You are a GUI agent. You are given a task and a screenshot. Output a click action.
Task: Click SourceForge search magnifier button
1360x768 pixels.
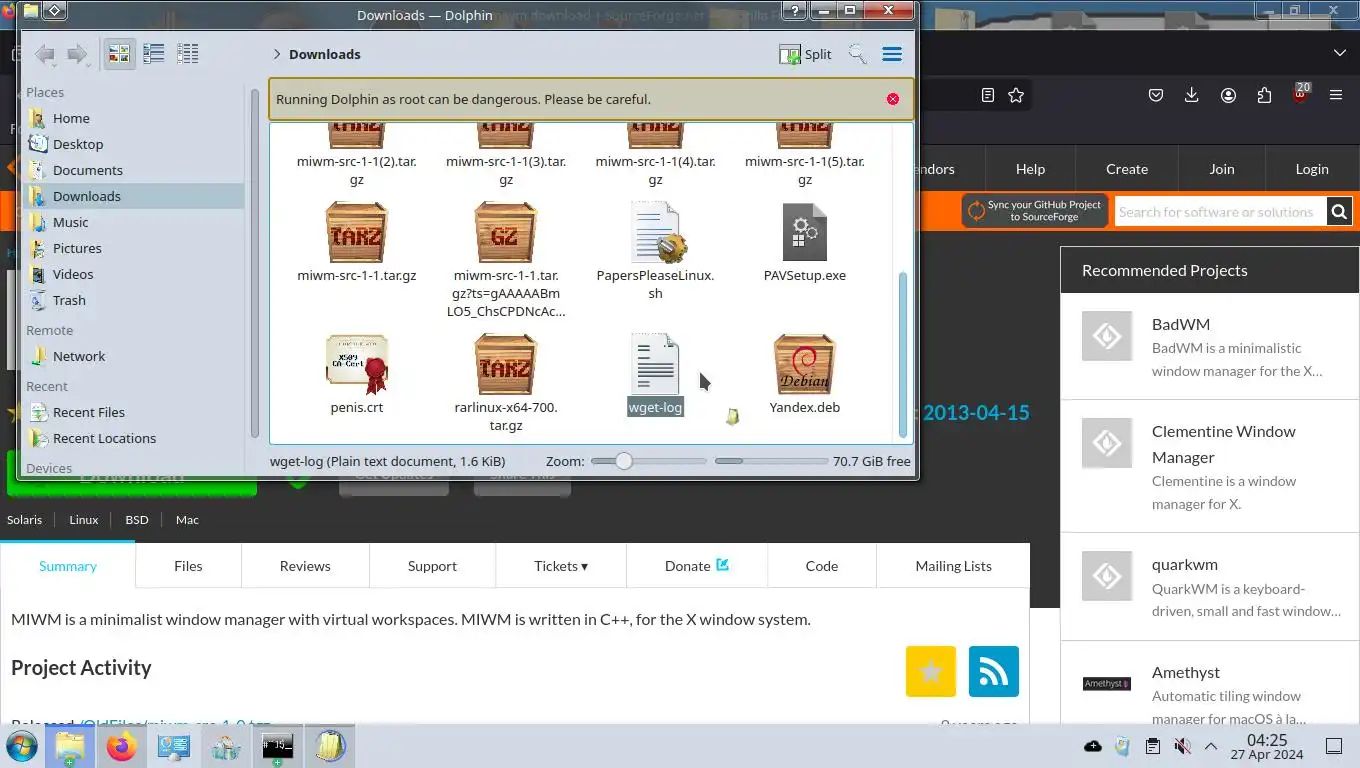[1340, 212]
